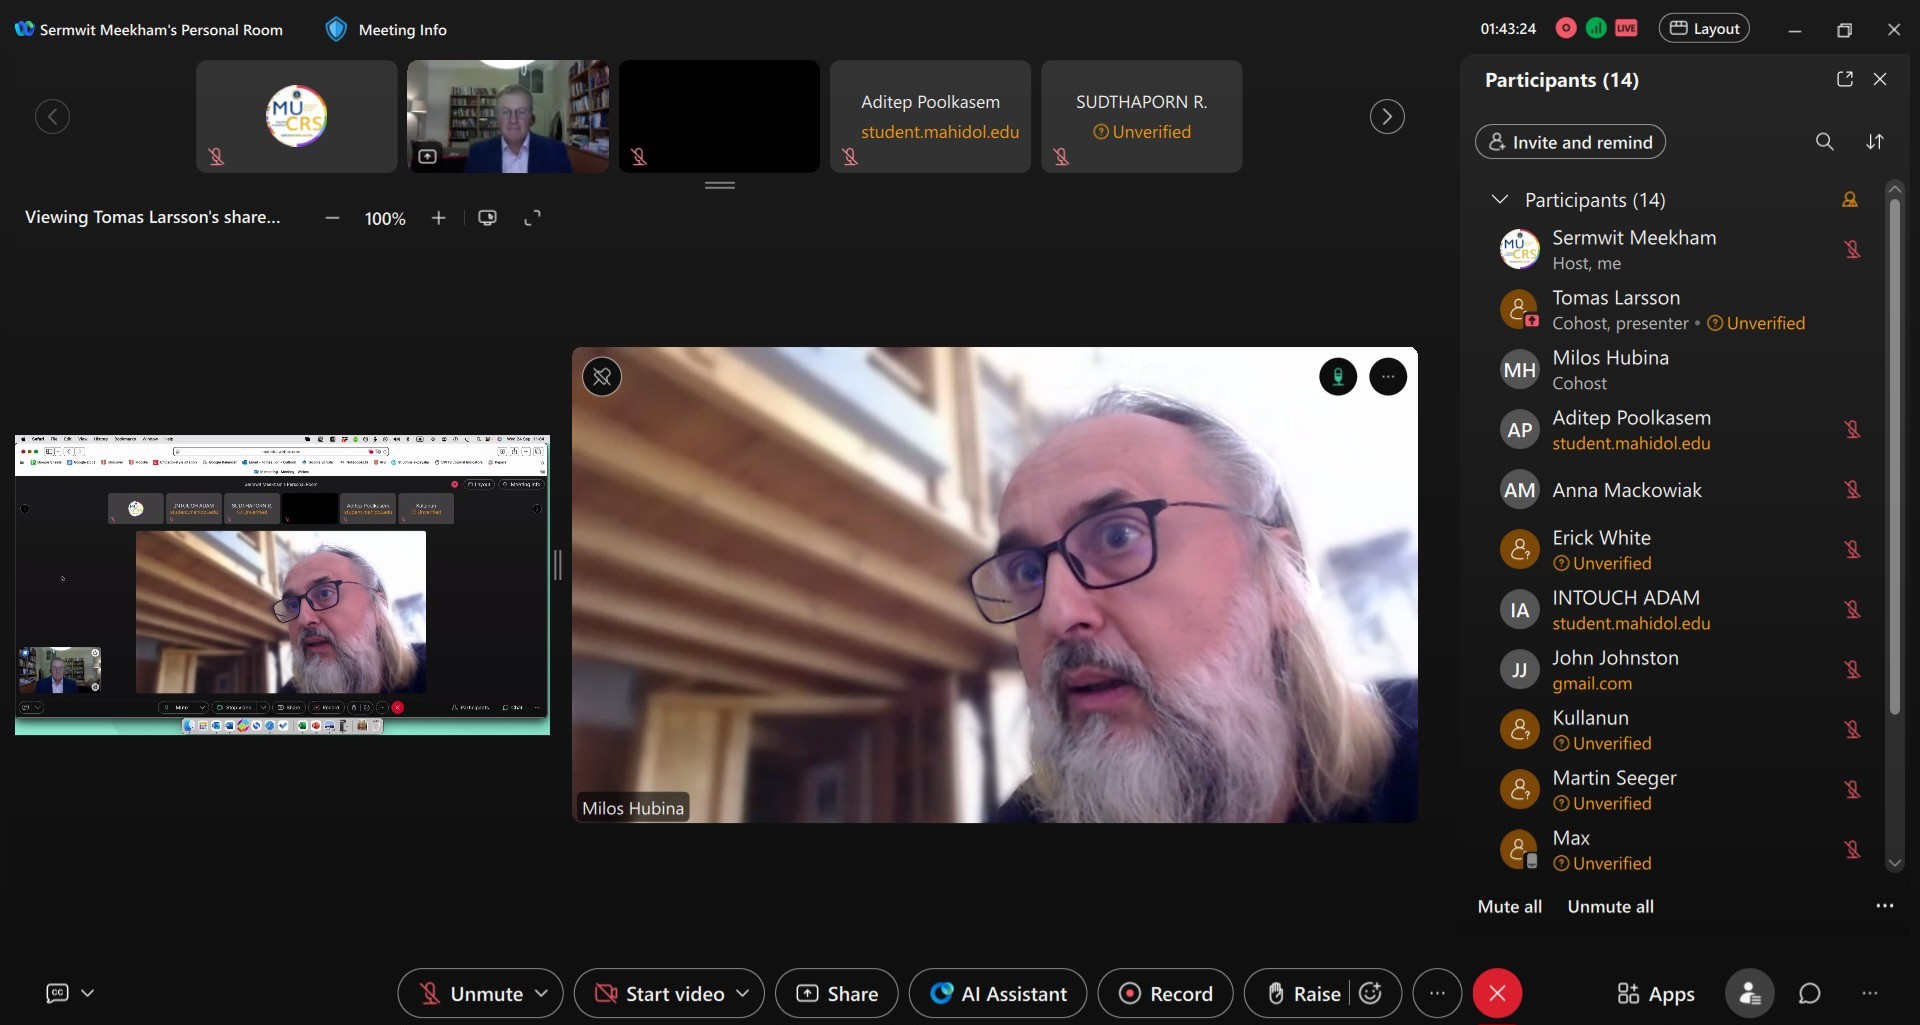The width and height of the screenshot is (1920, 1025).
Task: Search participants with the magnifier icon
Action: click(x=1824, y=142)
